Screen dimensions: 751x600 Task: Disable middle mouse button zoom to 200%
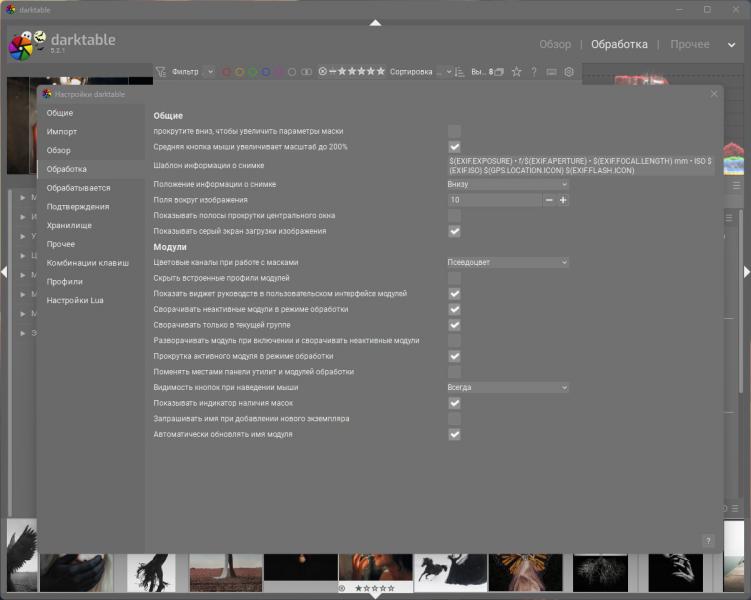[x=454, y=147]
